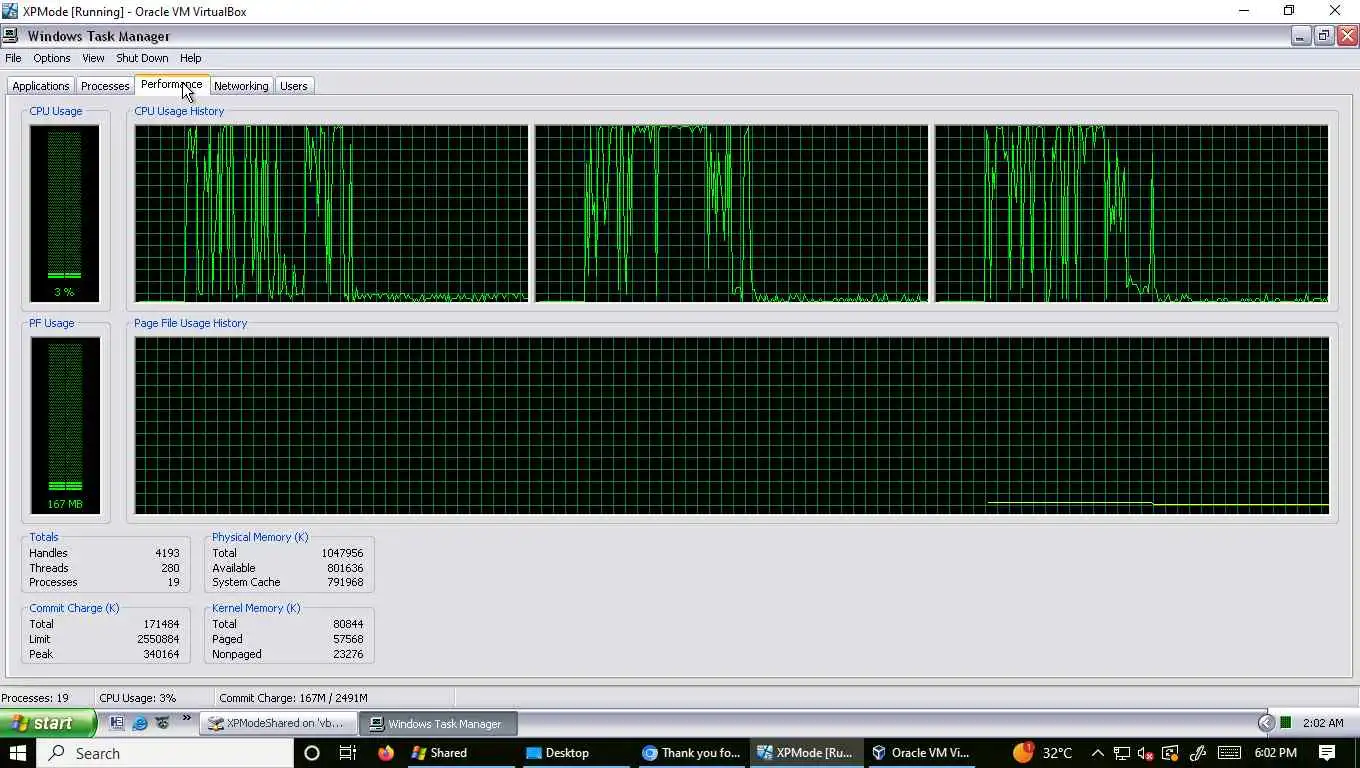Click the XP clock showing 2:02 AM
The width and height of the screenshot is (1360, 768).
[1323, 723]
